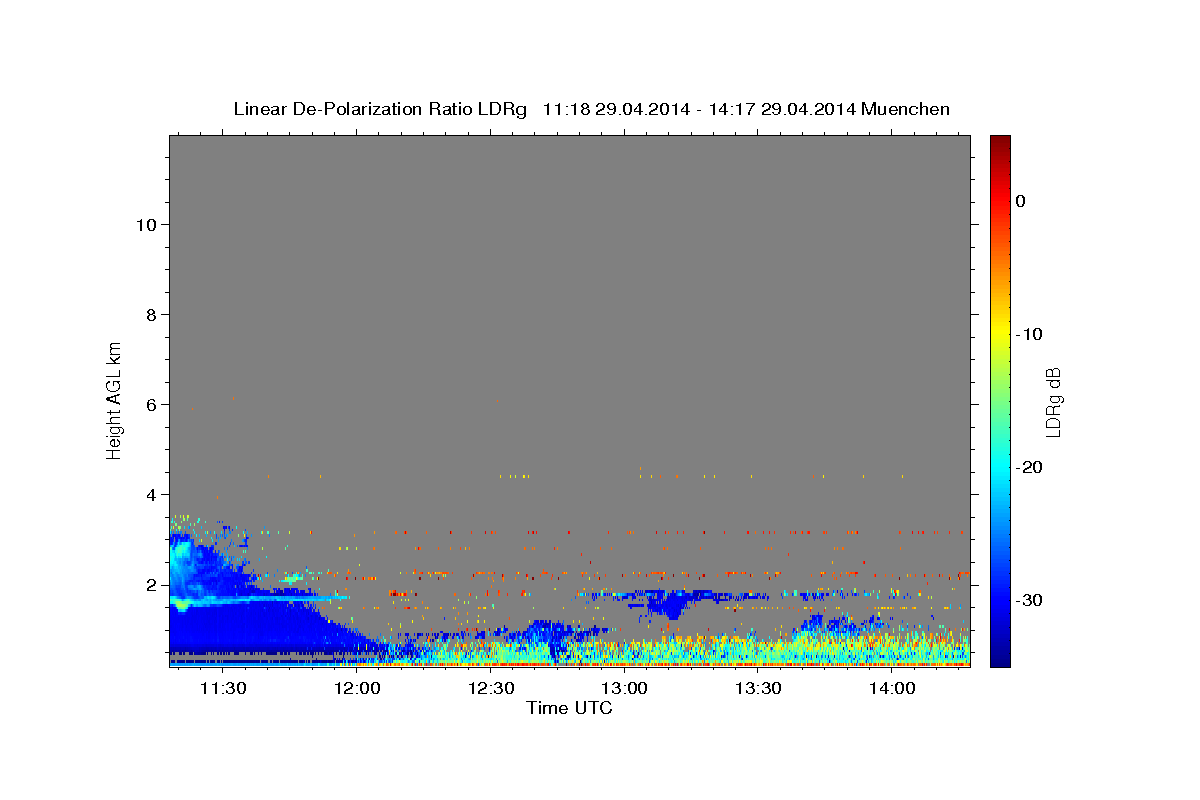Image resolution: width=1200 pixels, height=800 pixels.
Task: Click the colorbar 0 value label
Action: click(x=1021, y=201)
